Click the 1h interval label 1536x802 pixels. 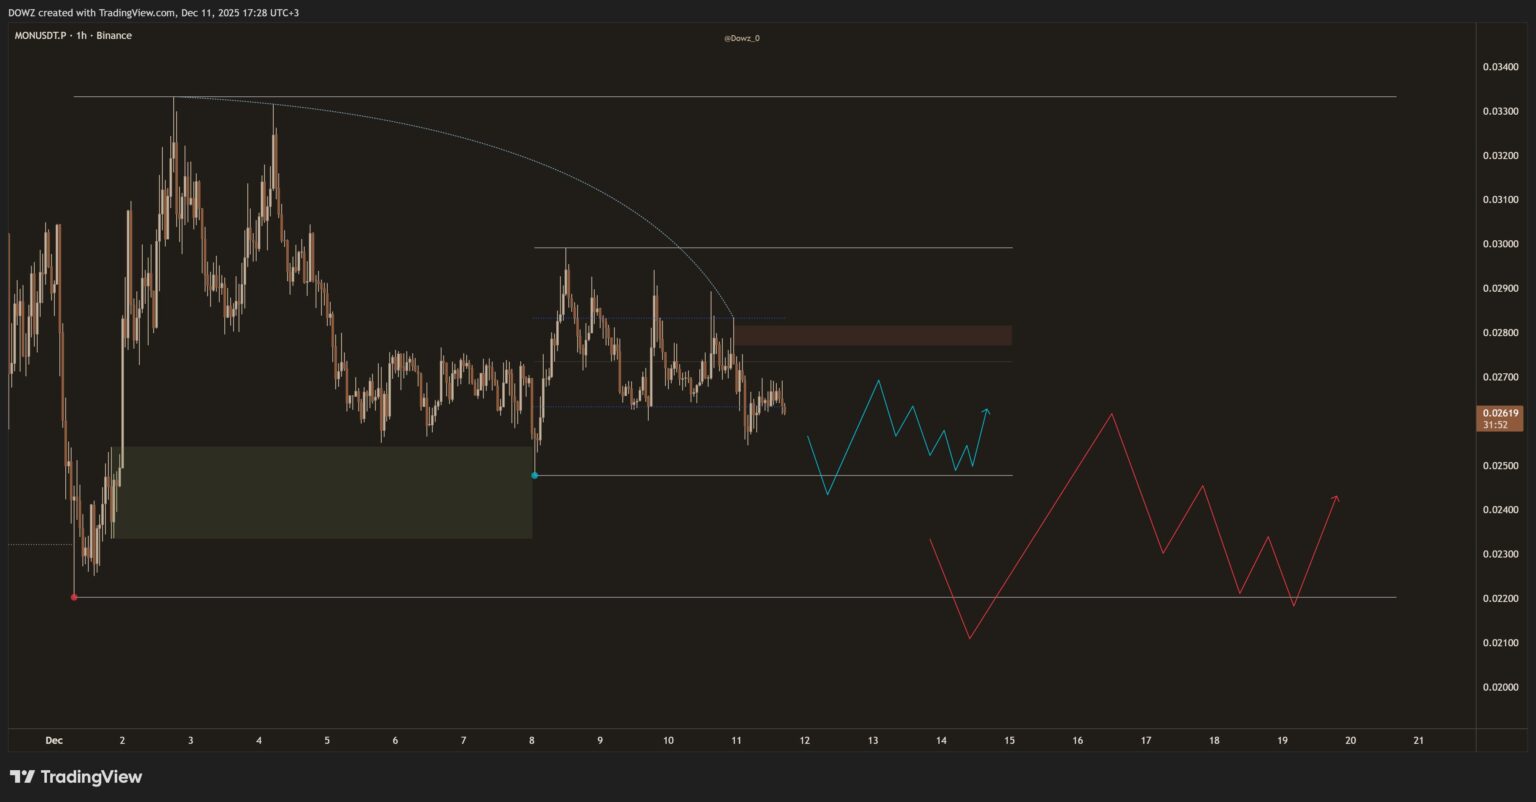(81, 36)
